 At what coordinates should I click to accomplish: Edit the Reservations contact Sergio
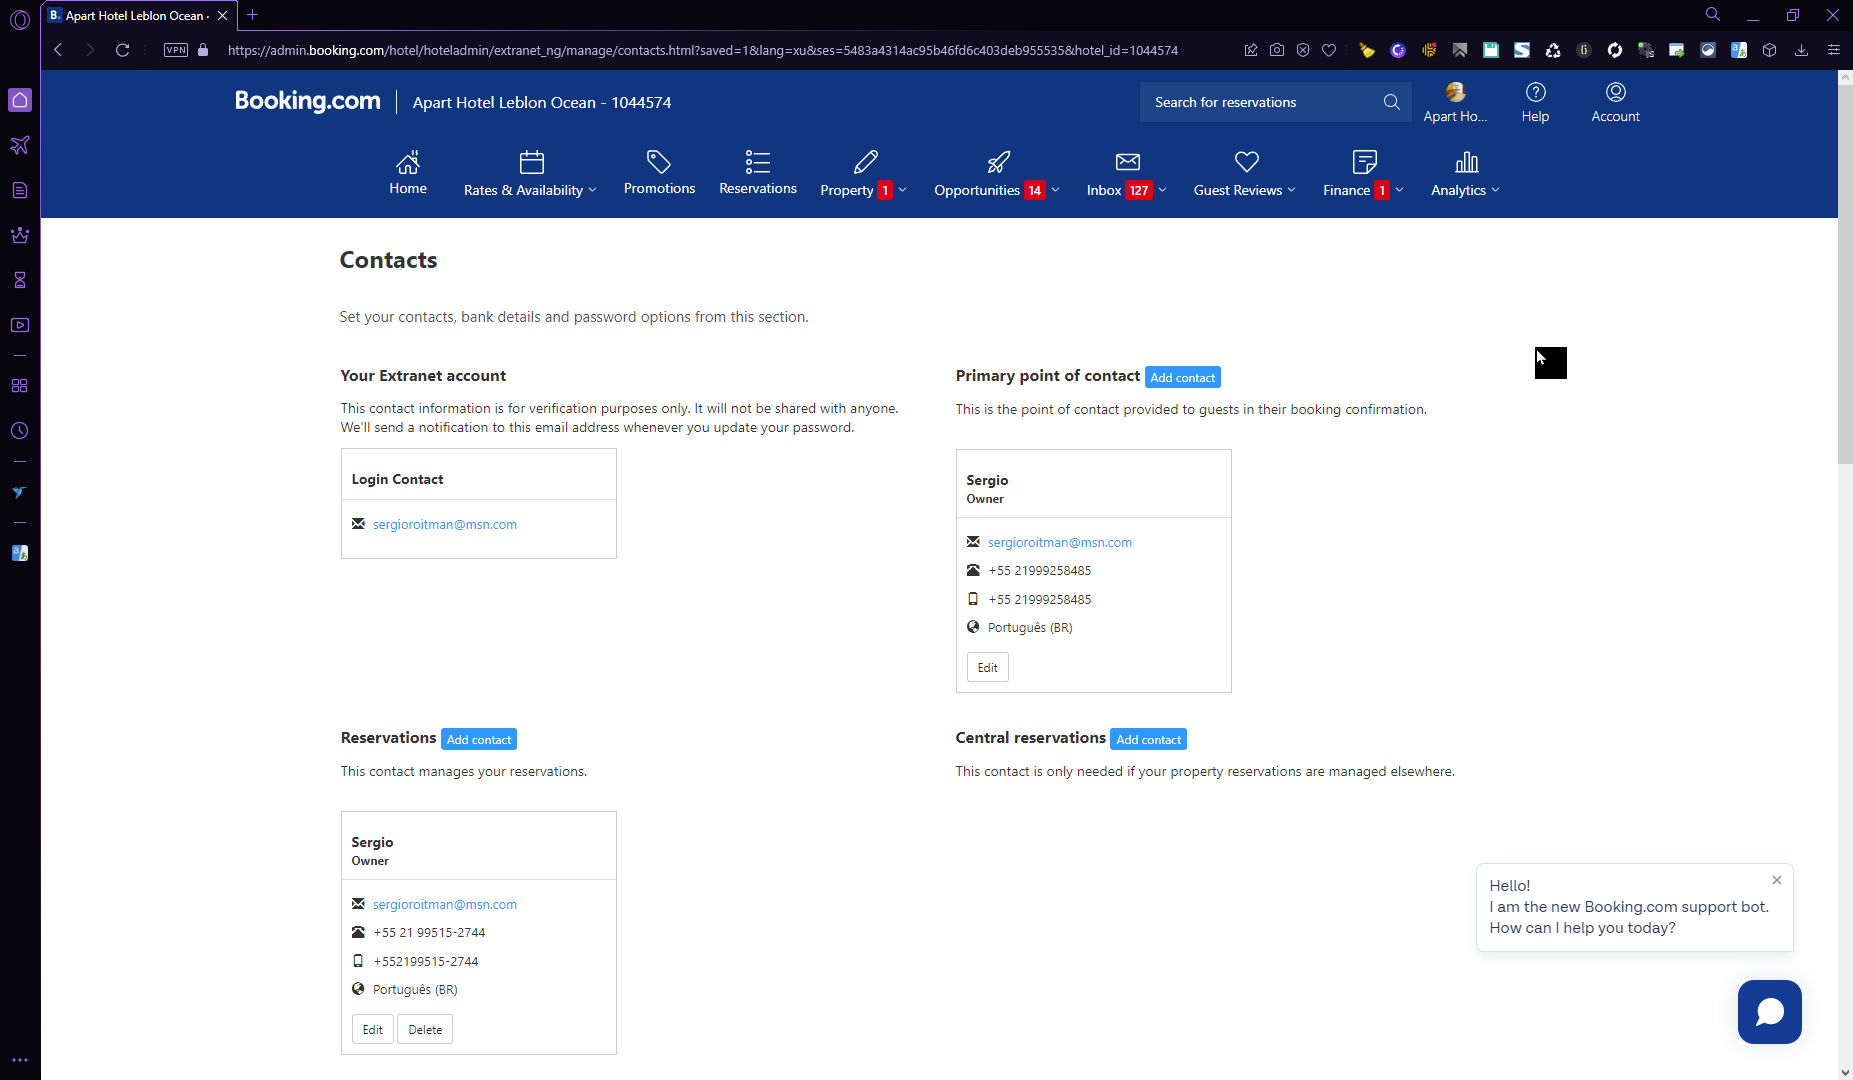pyautogui.click(x=372, y=1029)
